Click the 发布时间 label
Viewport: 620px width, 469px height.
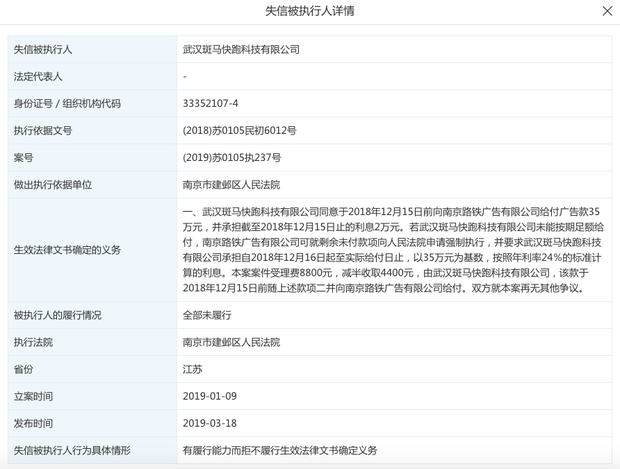[x=33, y=423]
